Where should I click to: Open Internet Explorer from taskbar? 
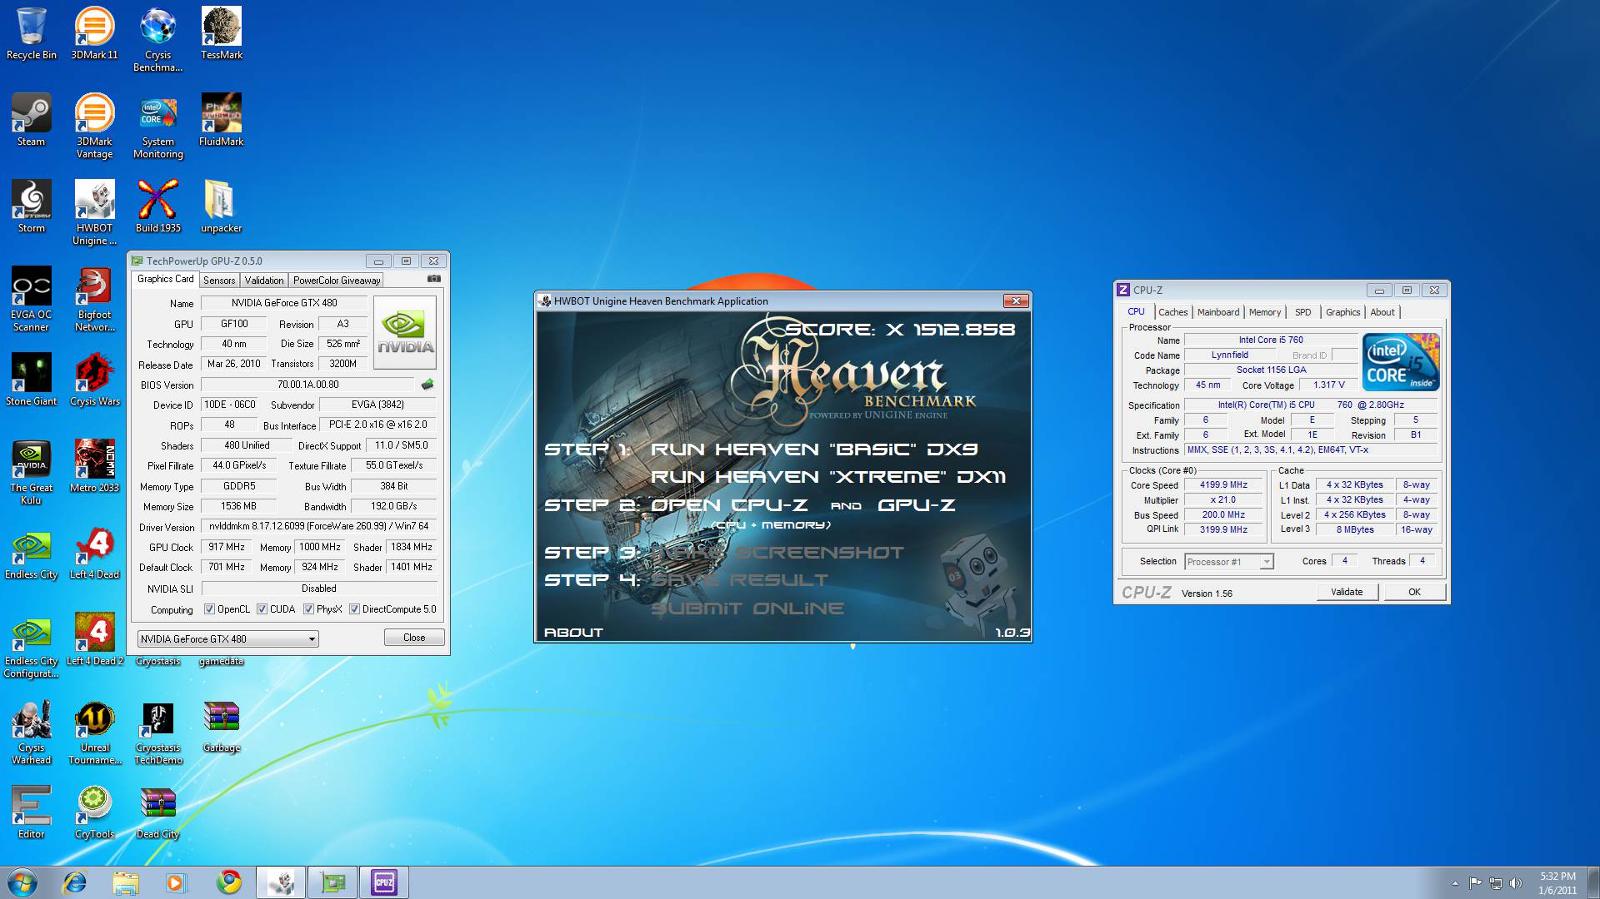[75, 882]
